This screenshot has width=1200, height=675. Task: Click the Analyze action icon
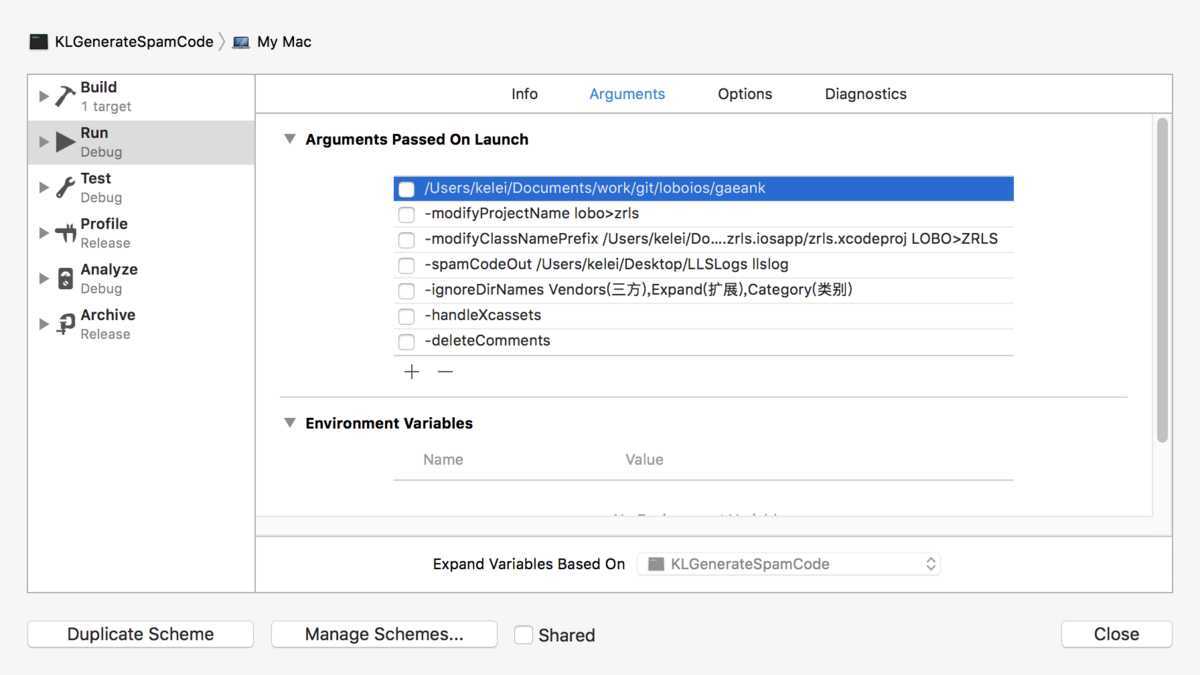point(65,278)
